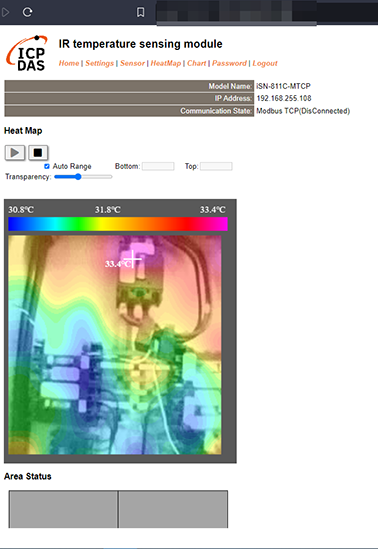
Task: Click the Bottom range input field
Action: coord(158,166)
